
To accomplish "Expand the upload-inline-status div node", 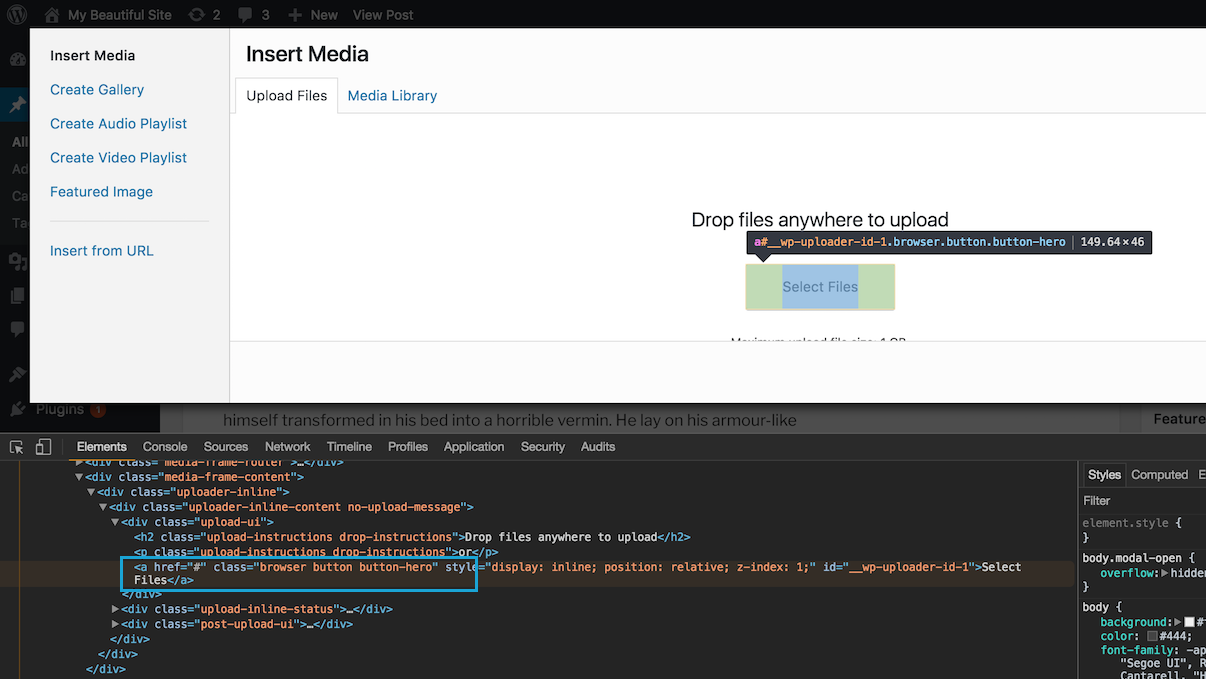I will point(115,609).
